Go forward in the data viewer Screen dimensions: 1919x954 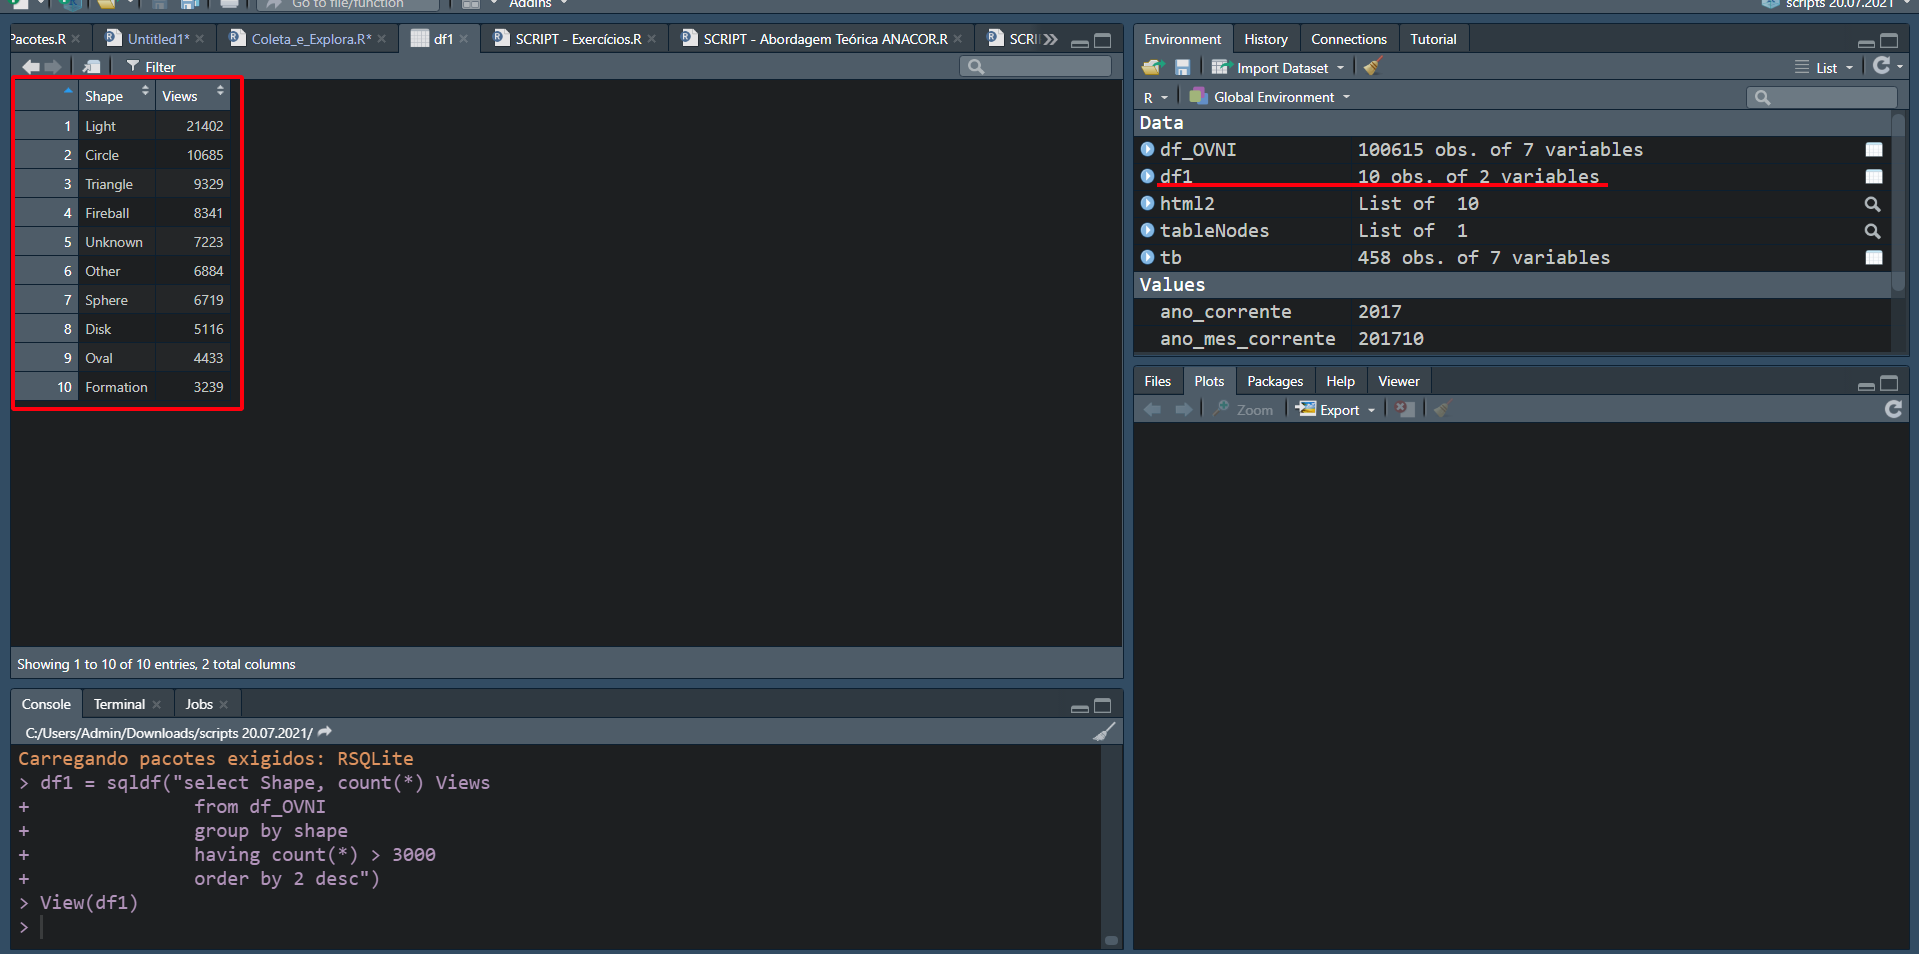click(53, 67)
